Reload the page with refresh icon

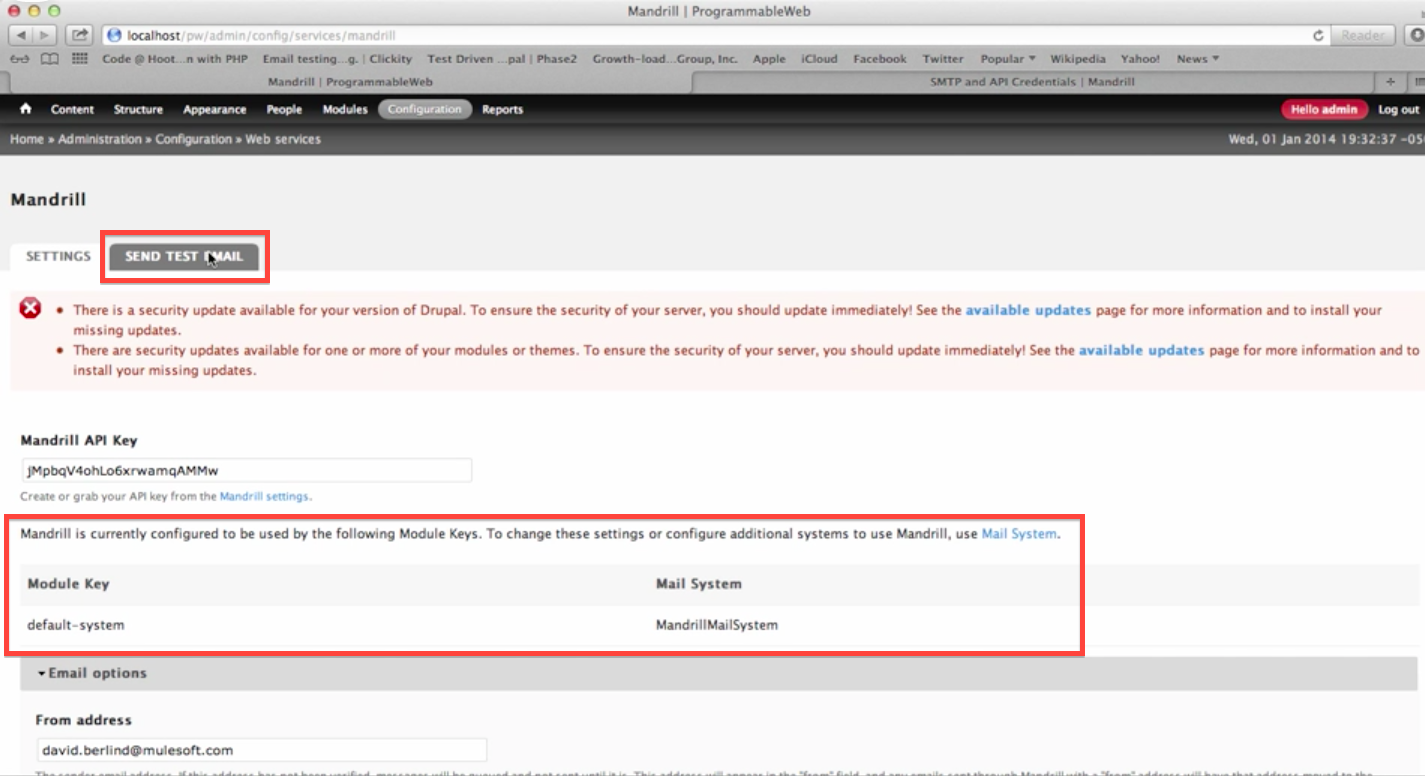tap(1319, 35)
